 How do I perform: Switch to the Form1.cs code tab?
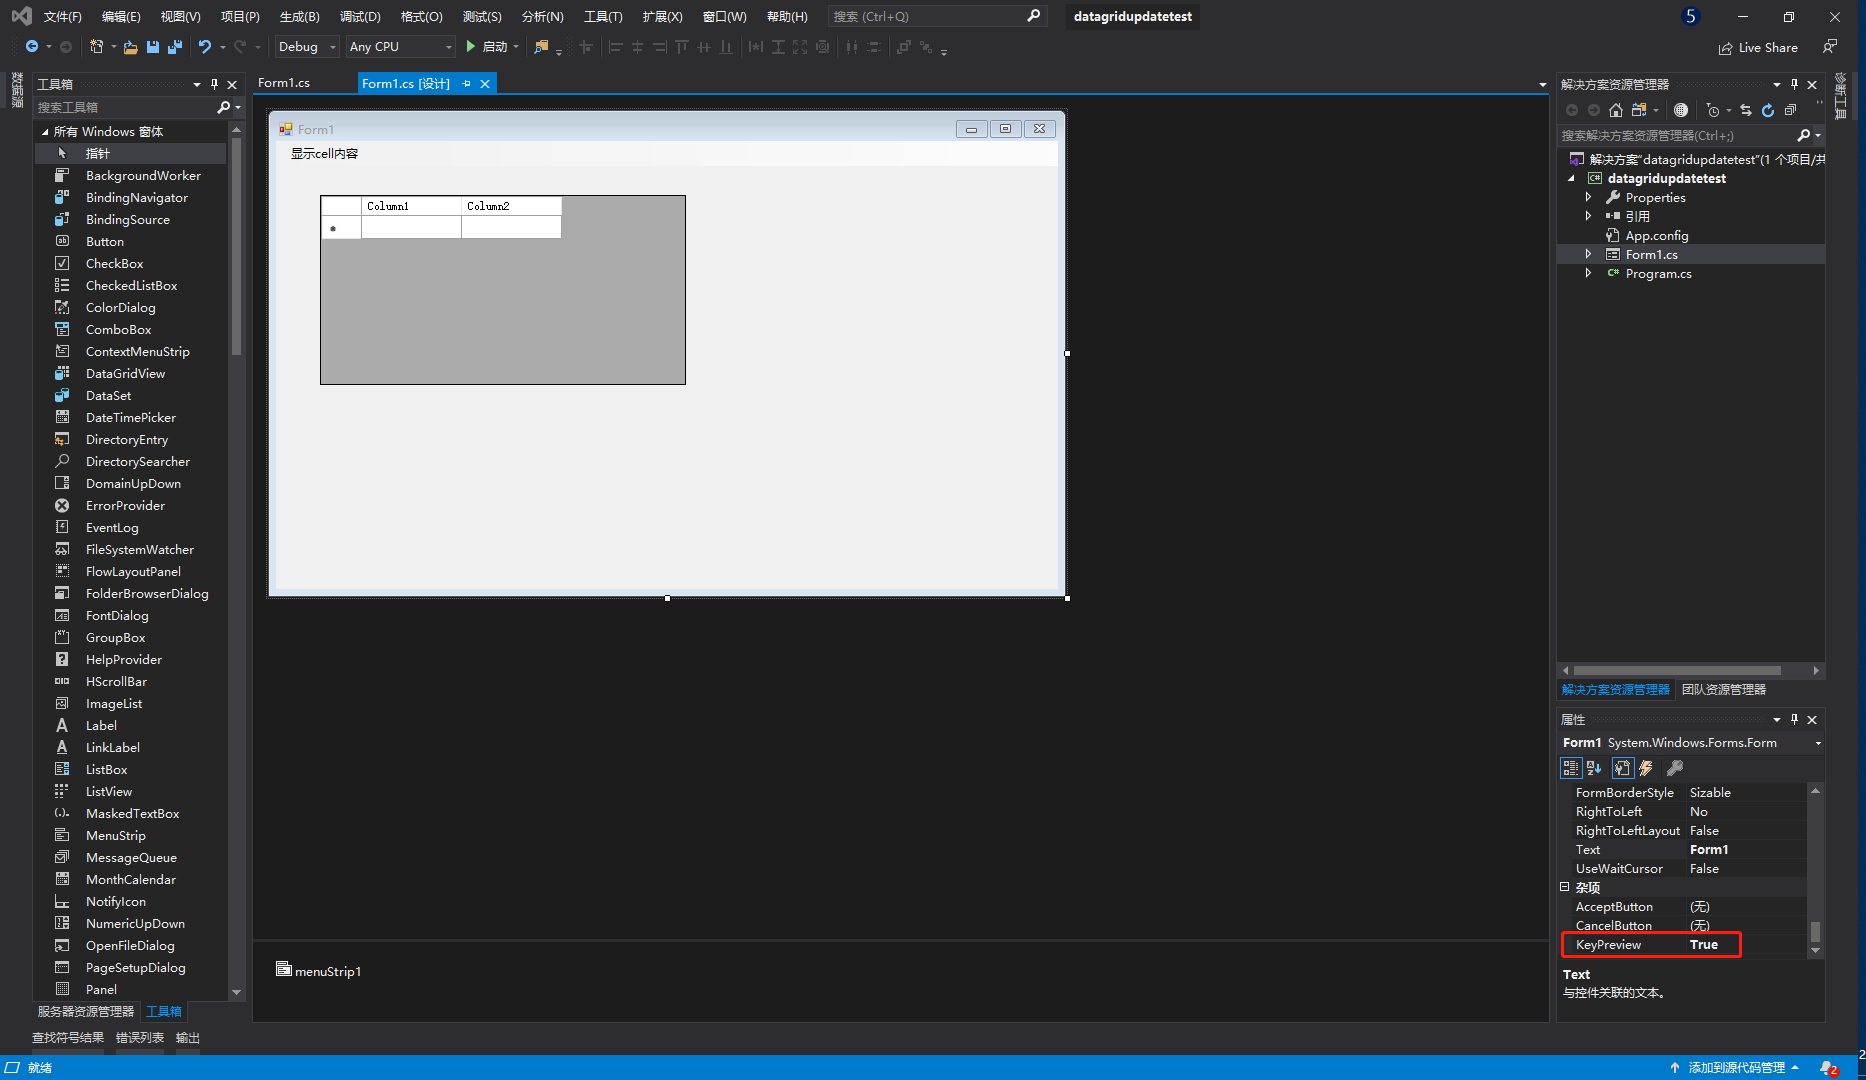coord(284,83)
